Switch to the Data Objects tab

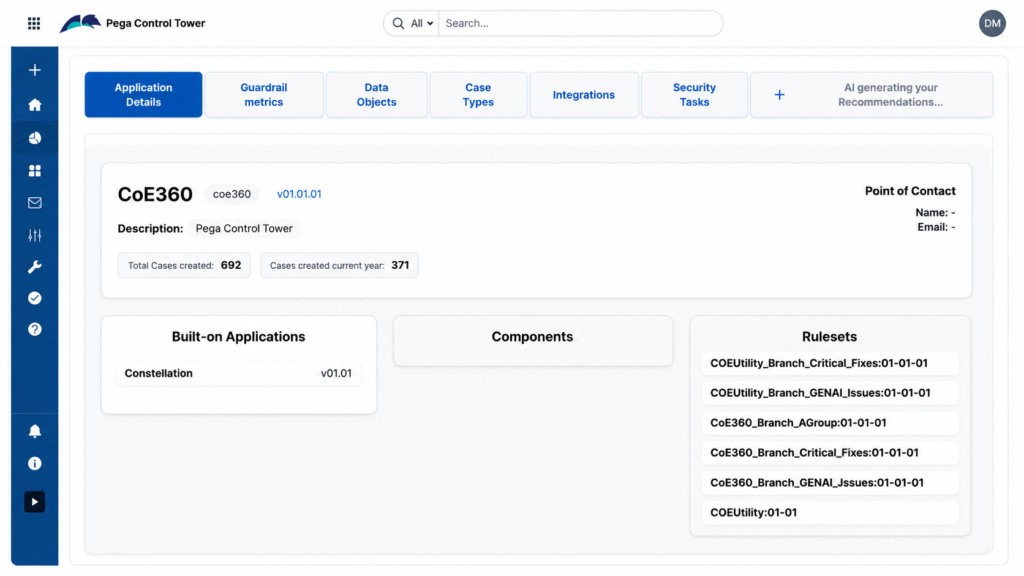(376, 95)
